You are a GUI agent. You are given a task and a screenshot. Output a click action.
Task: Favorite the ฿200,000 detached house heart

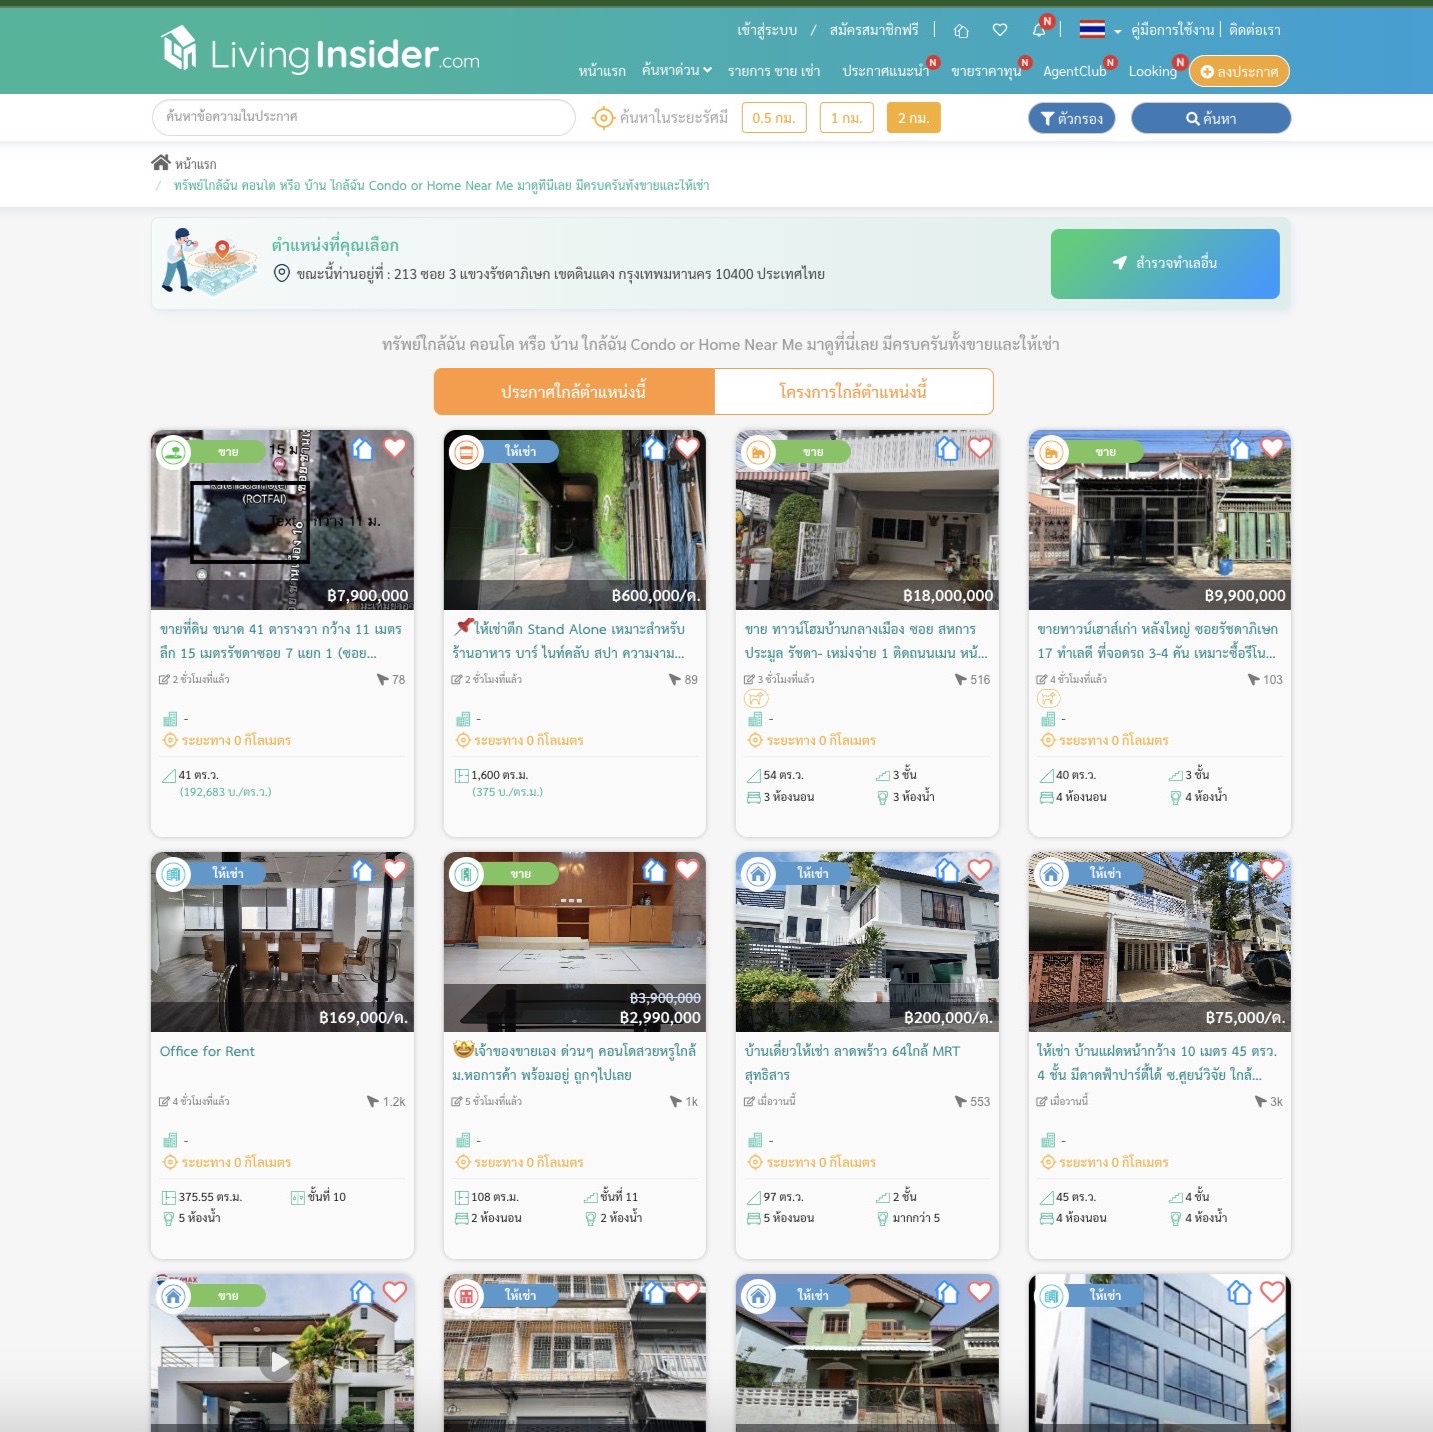pos(980,870)
